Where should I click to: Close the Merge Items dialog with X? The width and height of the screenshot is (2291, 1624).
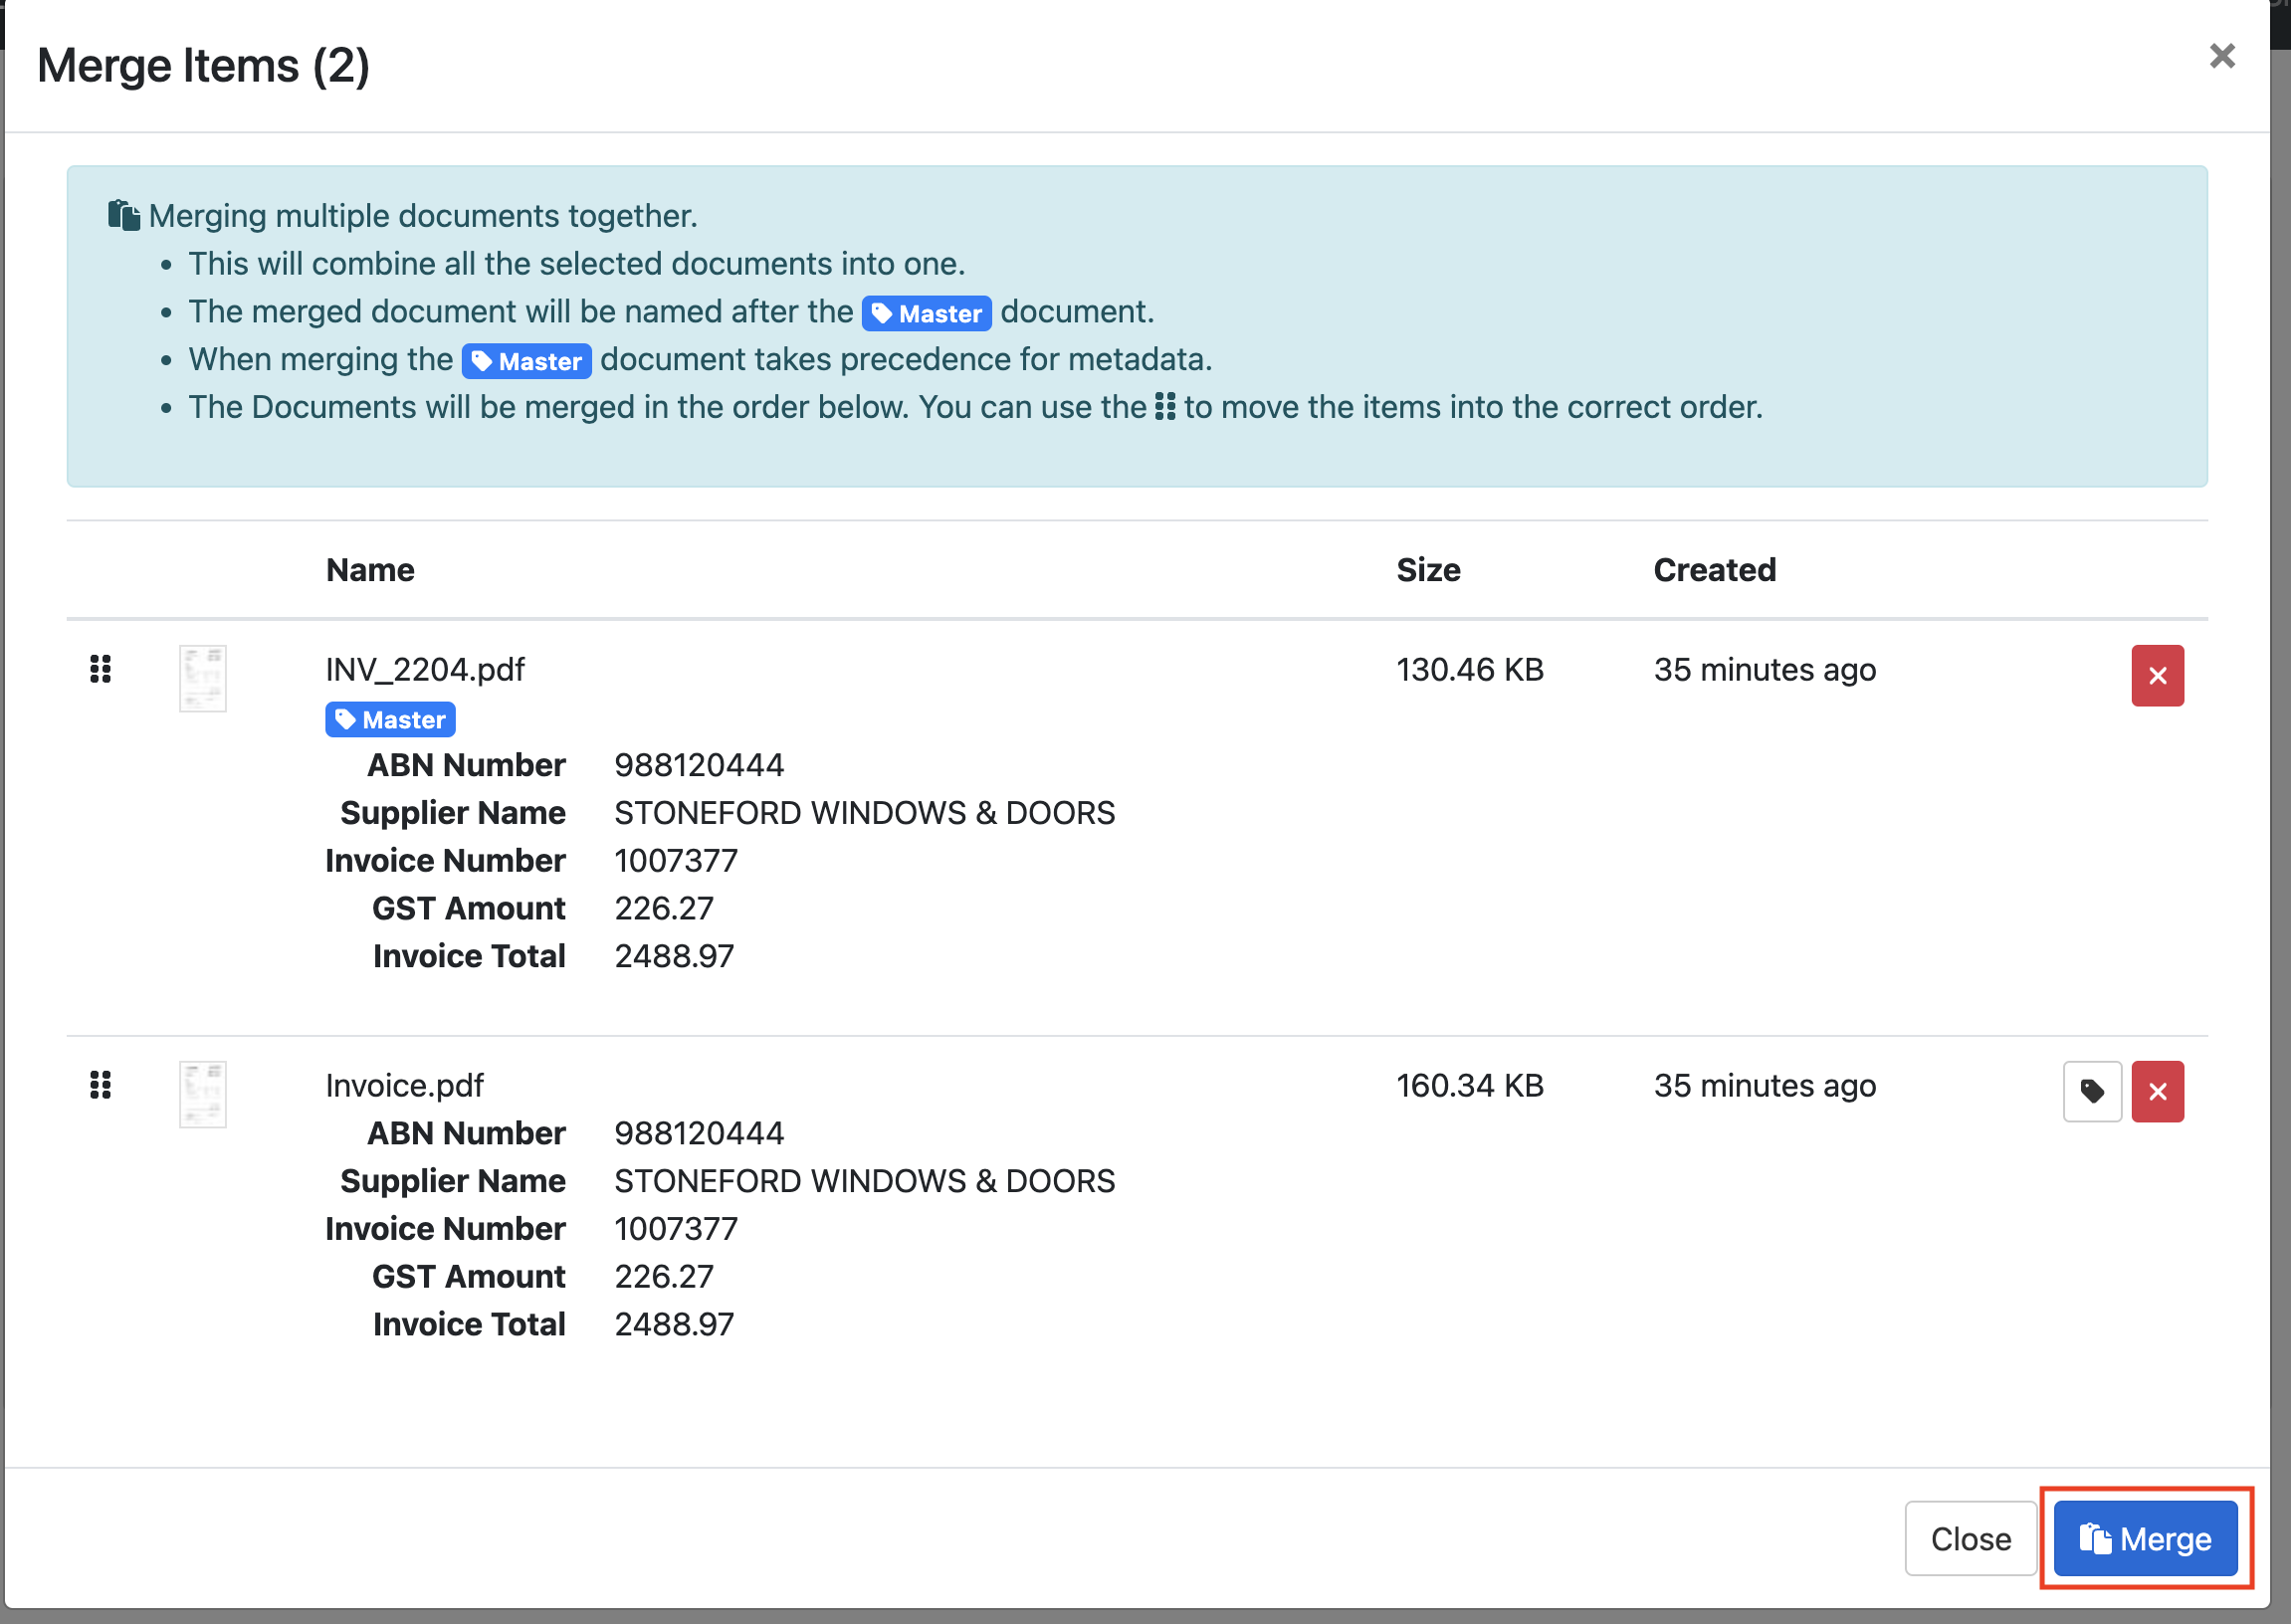2221,56
